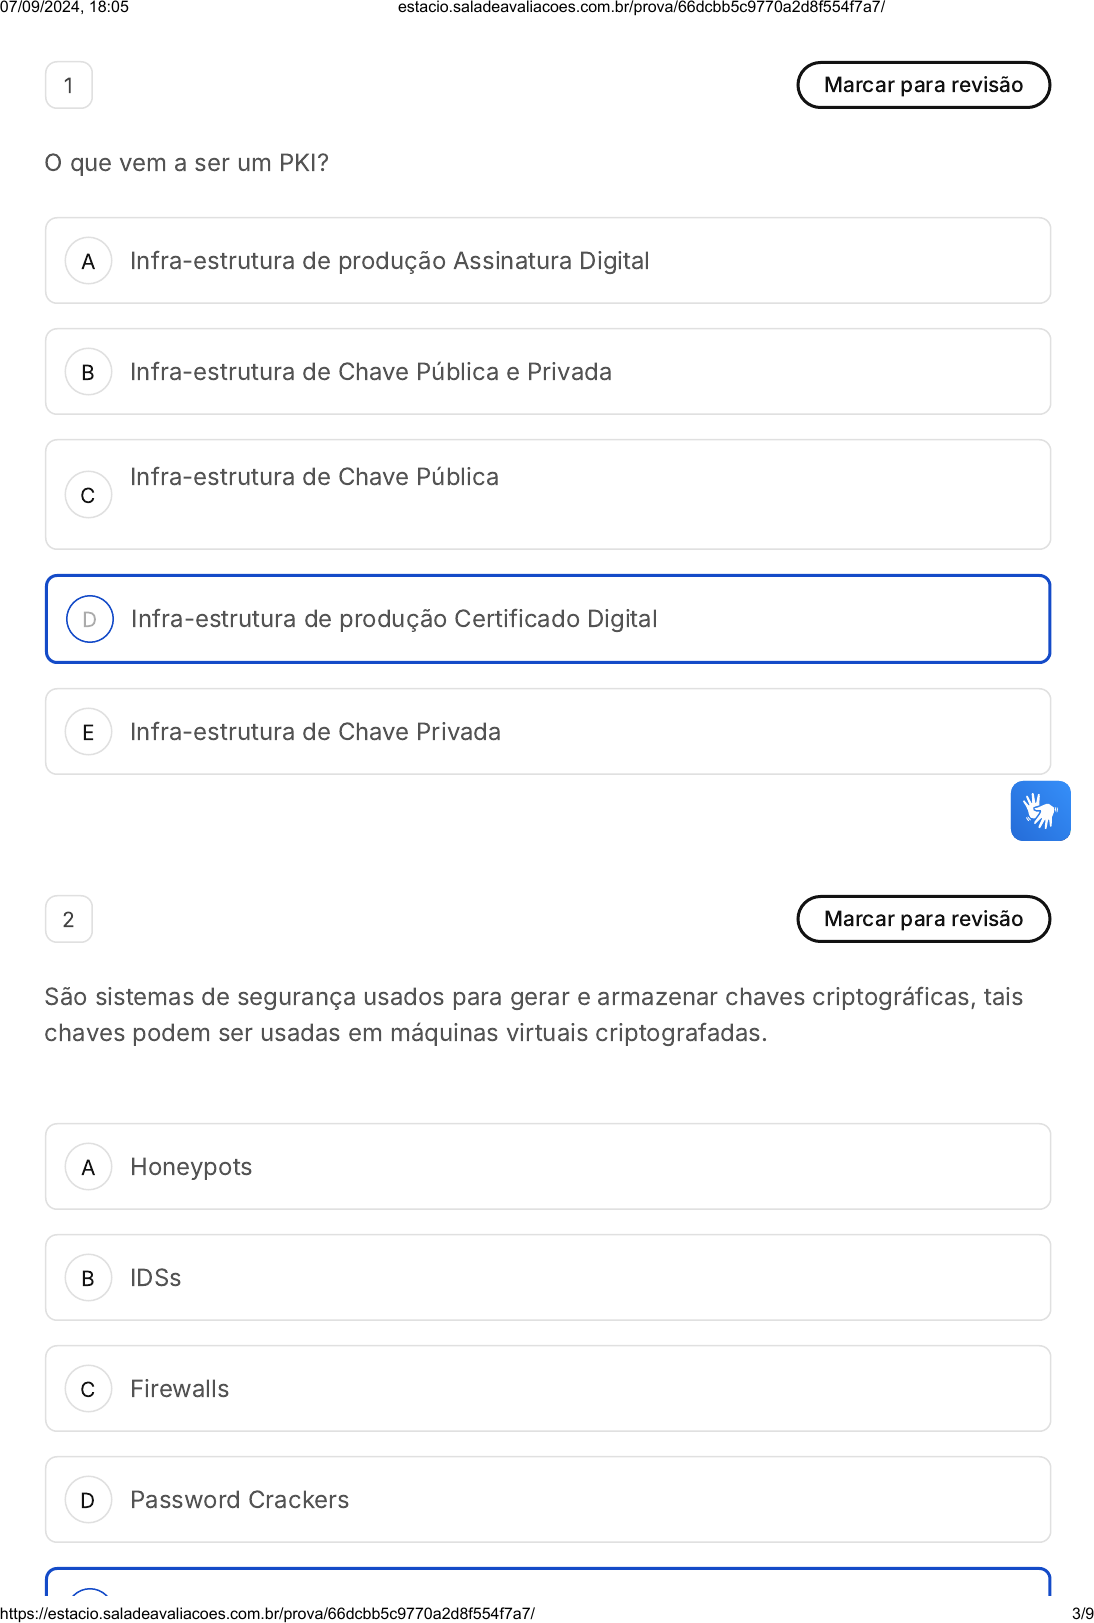Mark question 2 for review

click(x=923, y=919)
